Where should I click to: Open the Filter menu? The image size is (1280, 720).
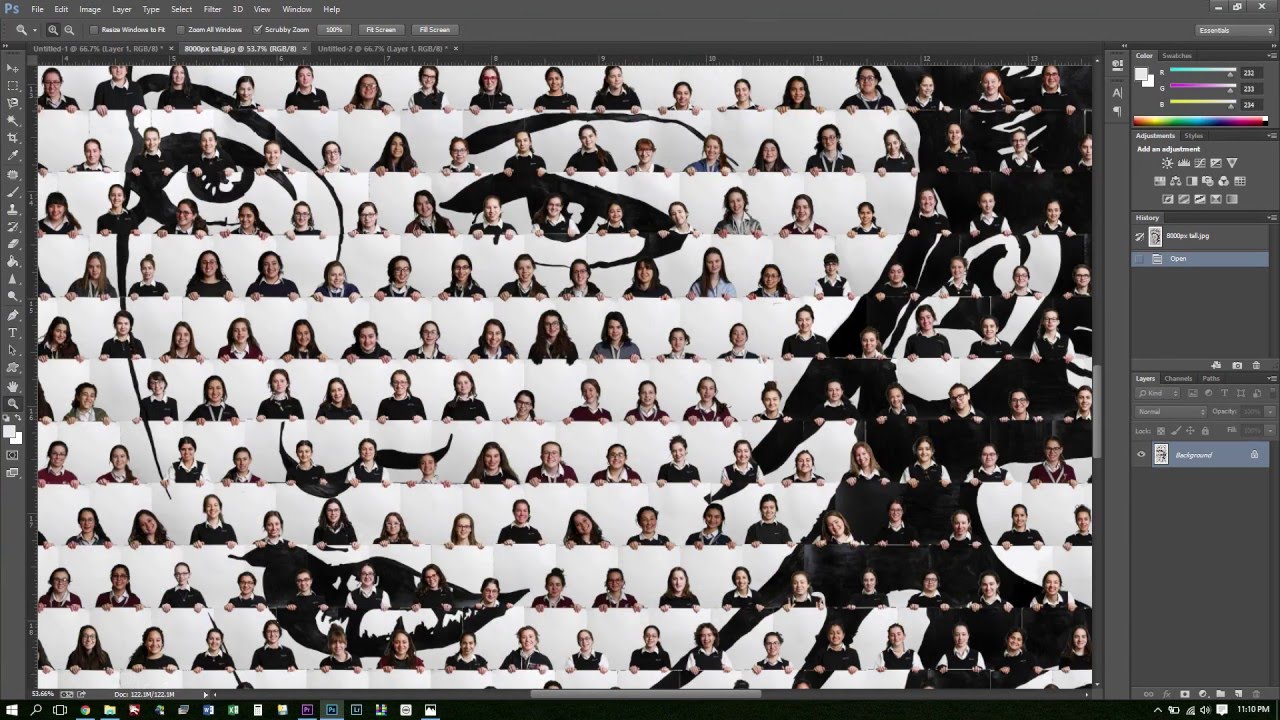[x=212, y=9]
